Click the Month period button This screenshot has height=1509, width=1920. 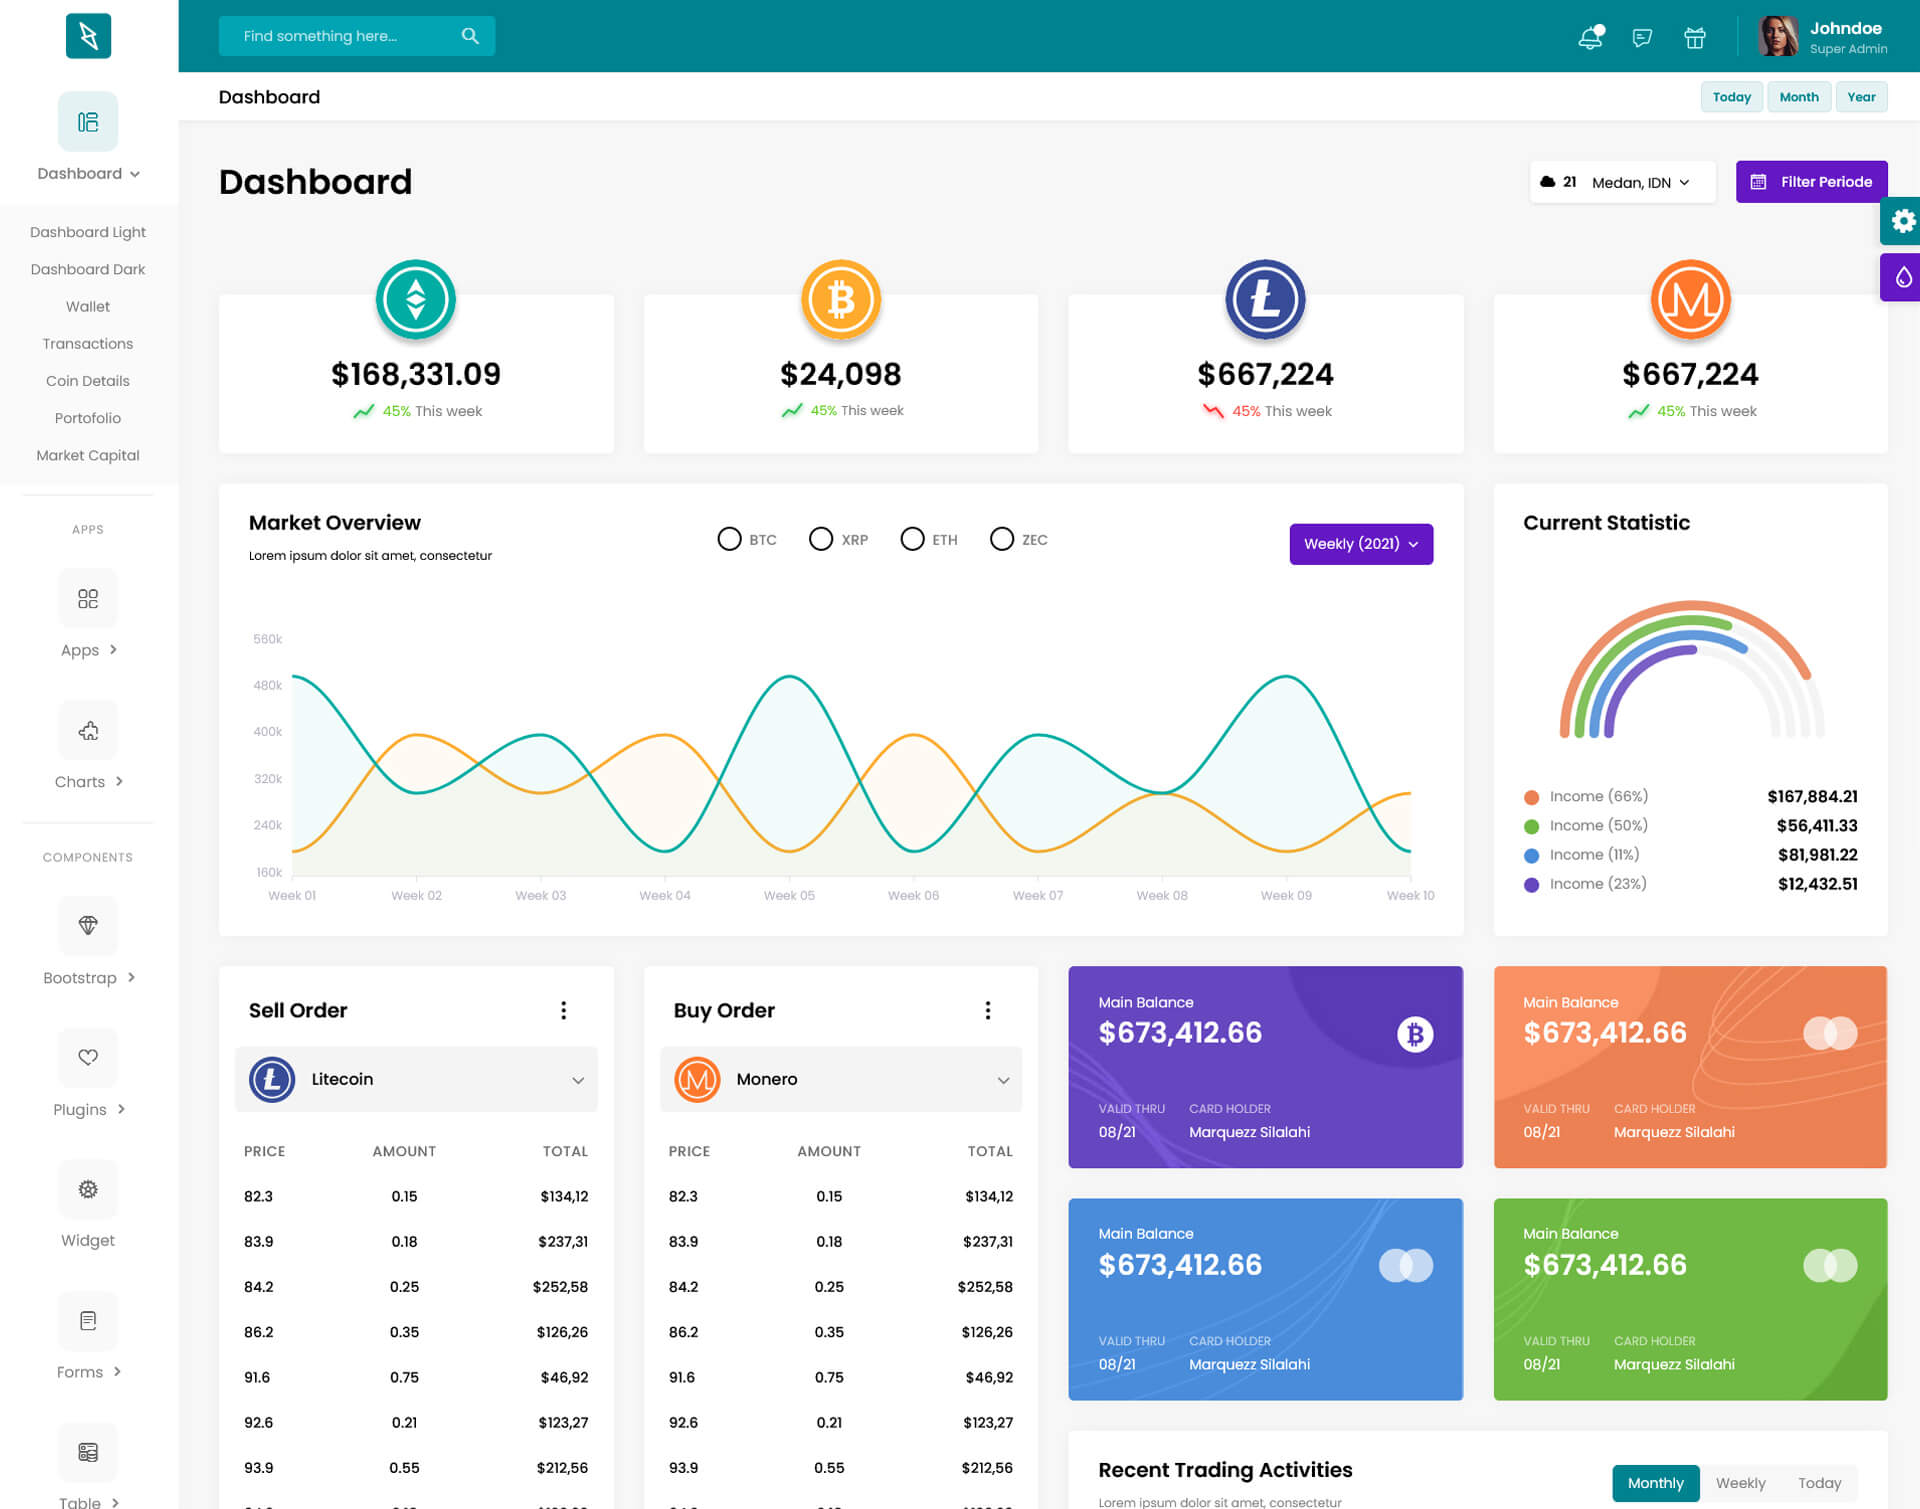coord(1798,97)
